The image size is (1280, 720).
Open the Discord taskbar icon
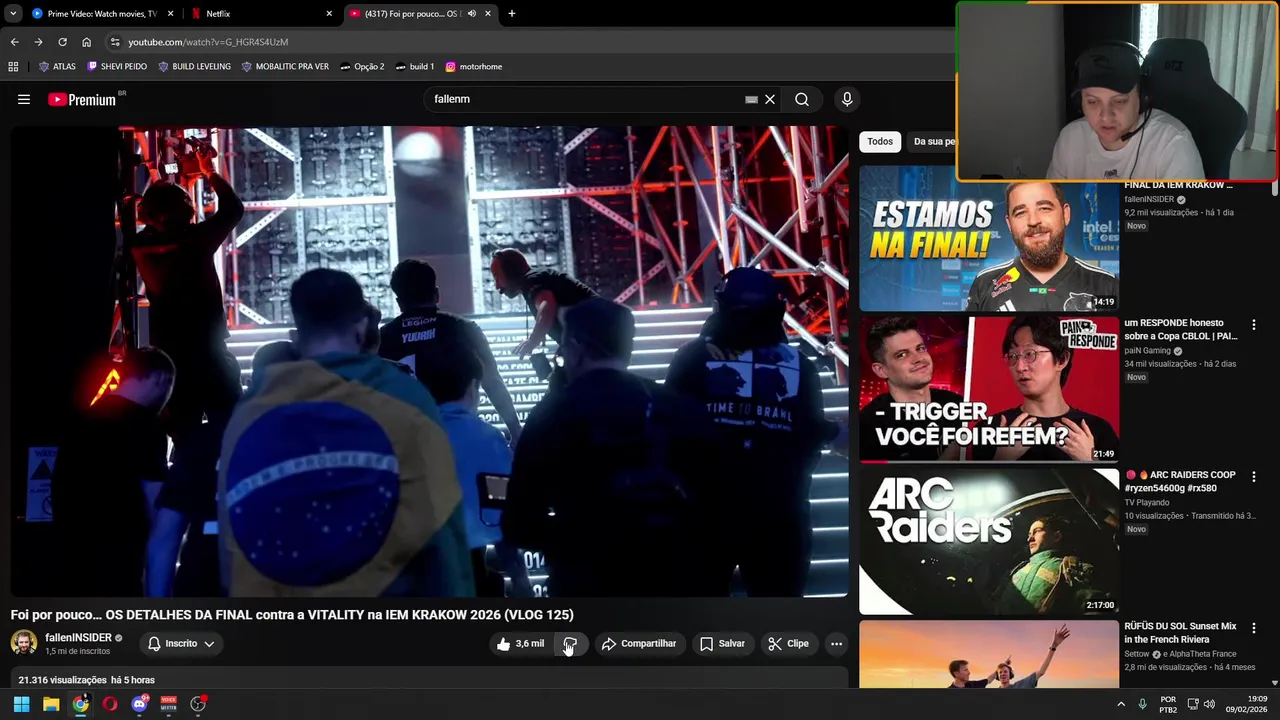(x=139, y=704)
